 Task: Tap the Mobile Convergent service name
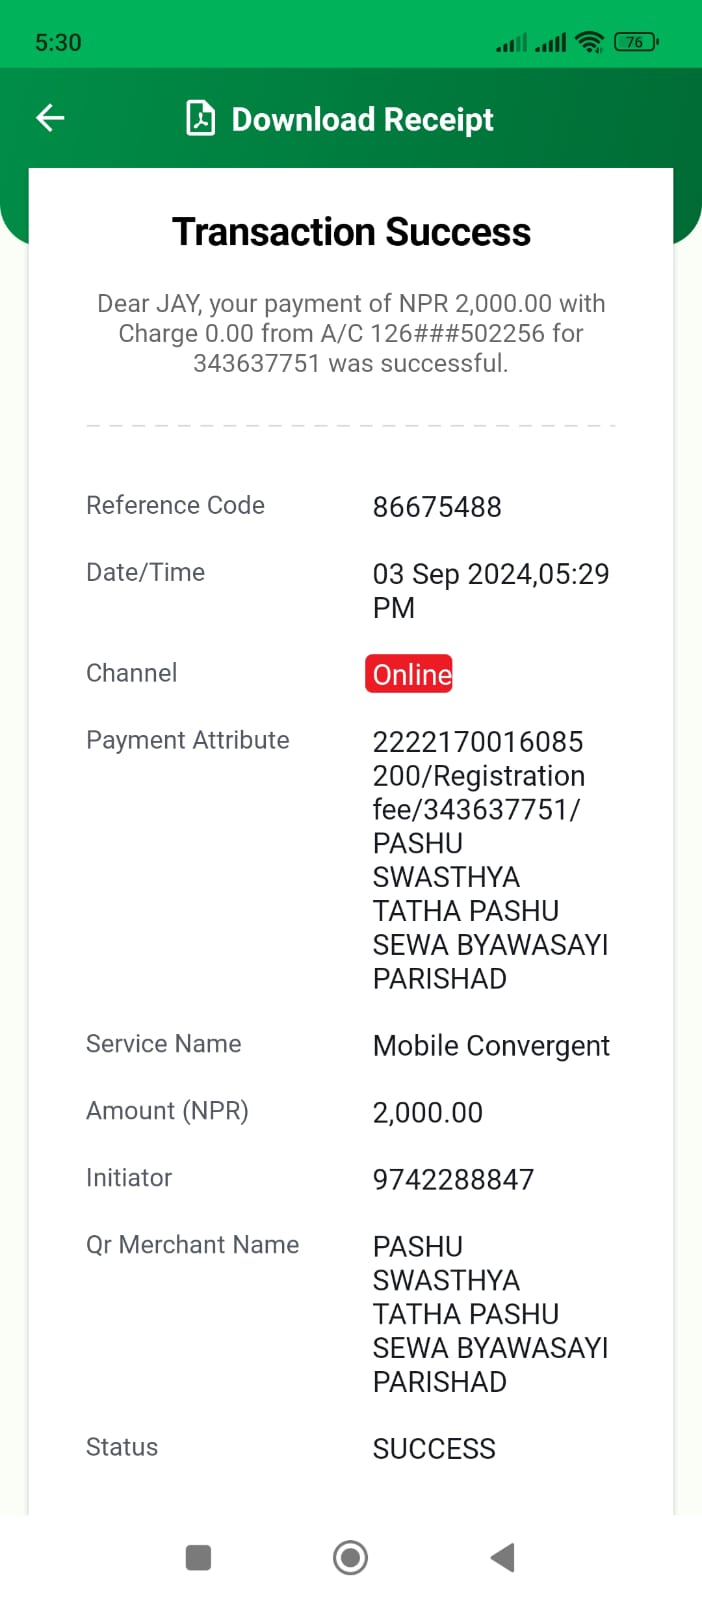tap(491, 1046)
